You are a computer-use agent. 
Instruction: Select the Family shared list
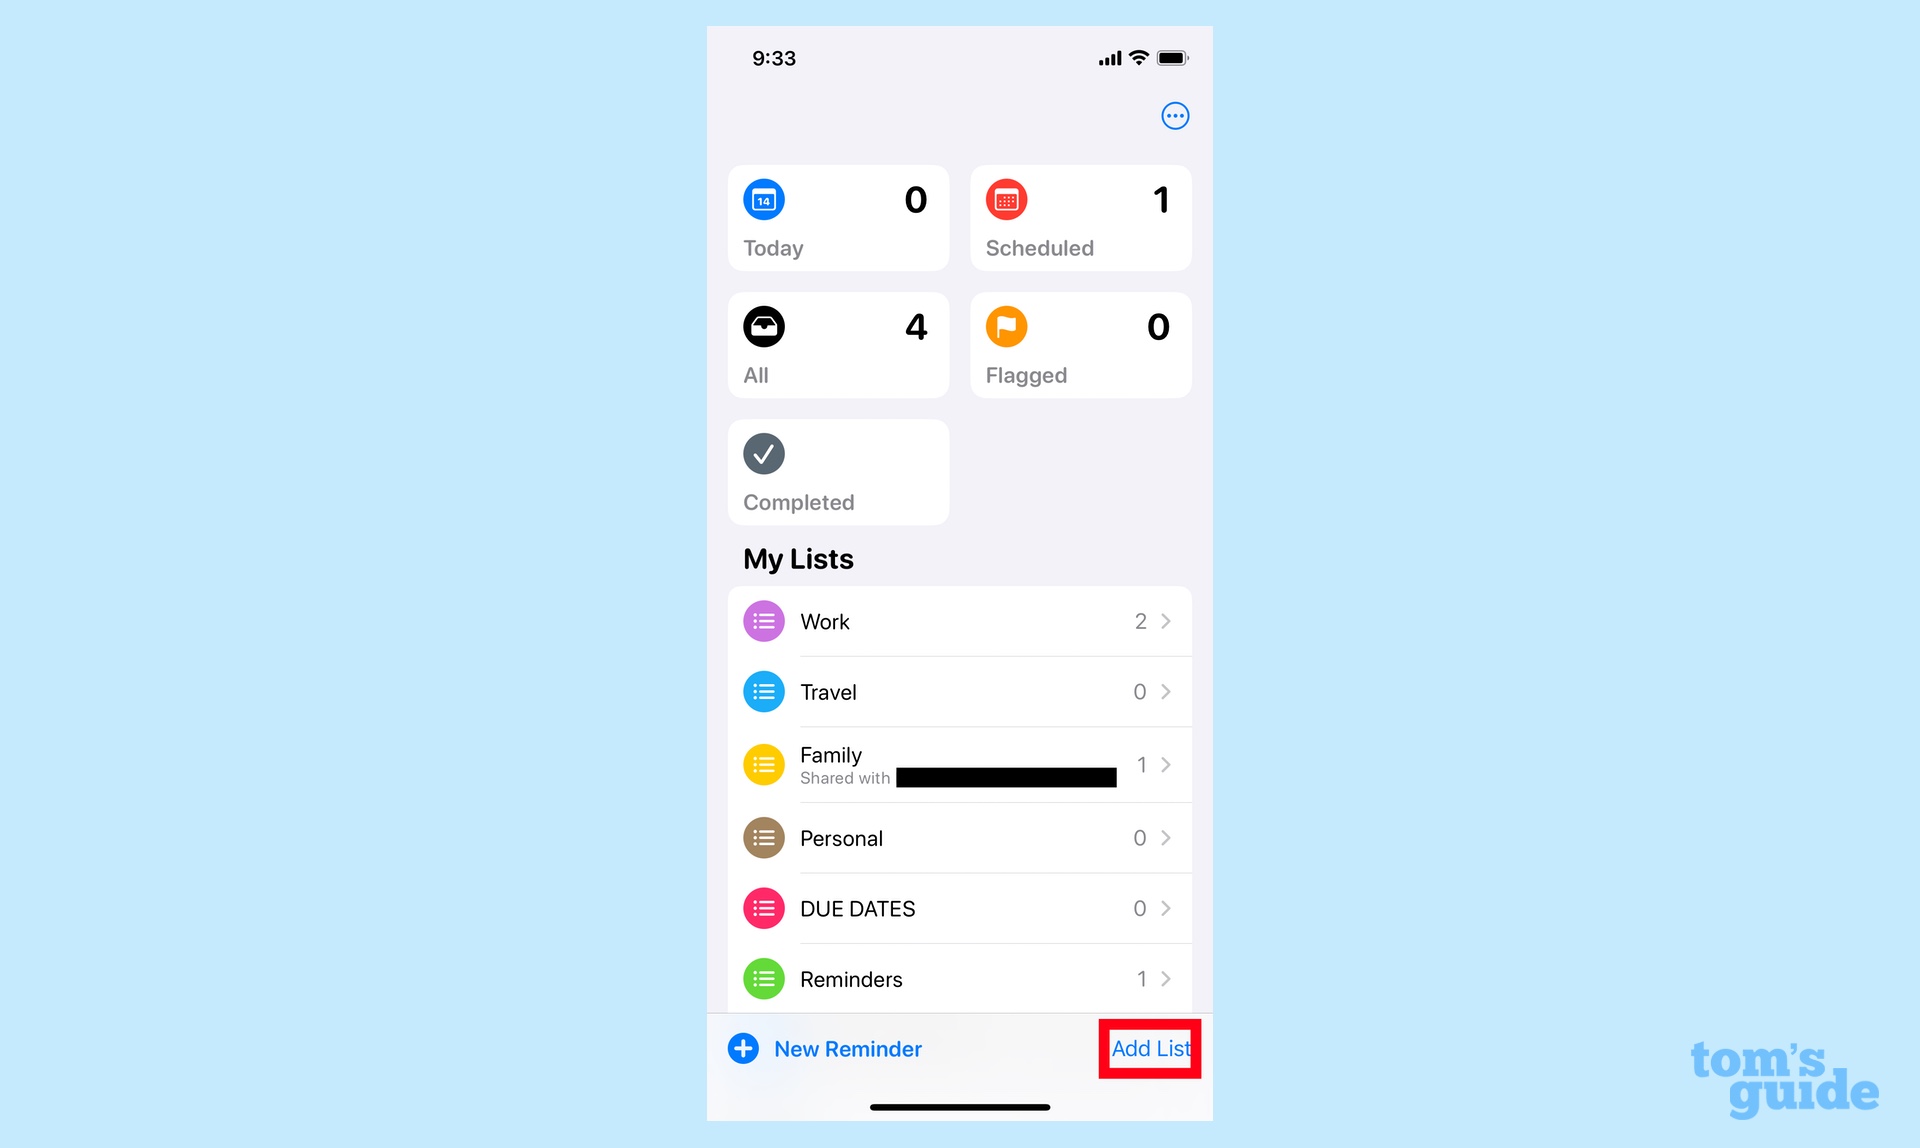[x=959, y=764]
